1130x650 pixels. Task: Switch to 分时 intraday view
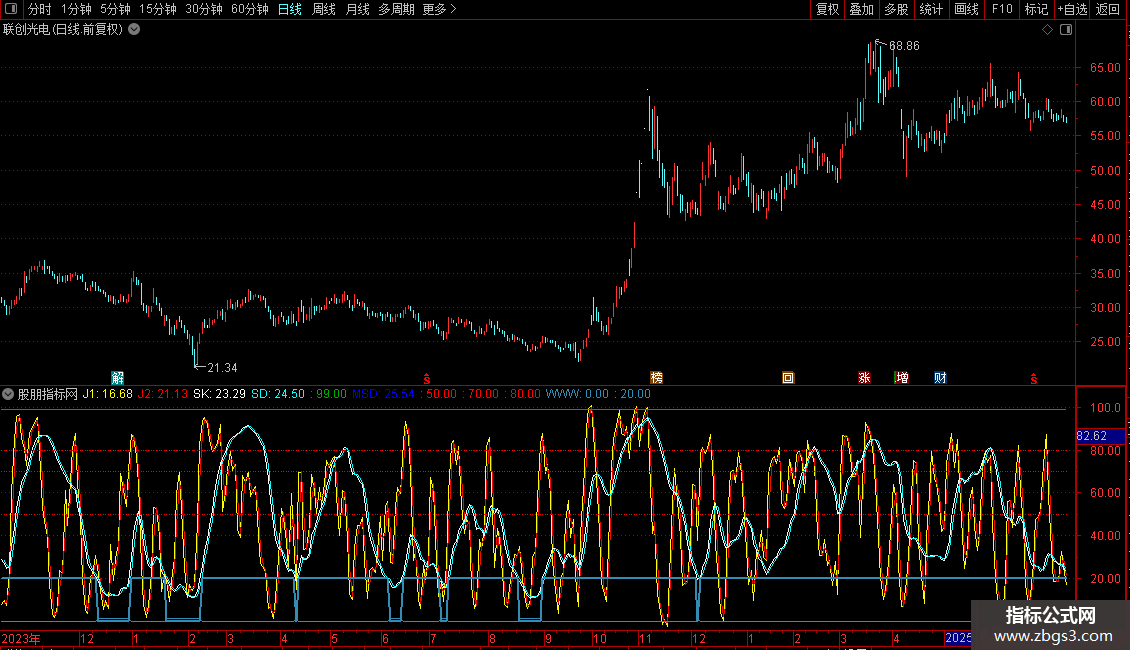coord(40,9)
